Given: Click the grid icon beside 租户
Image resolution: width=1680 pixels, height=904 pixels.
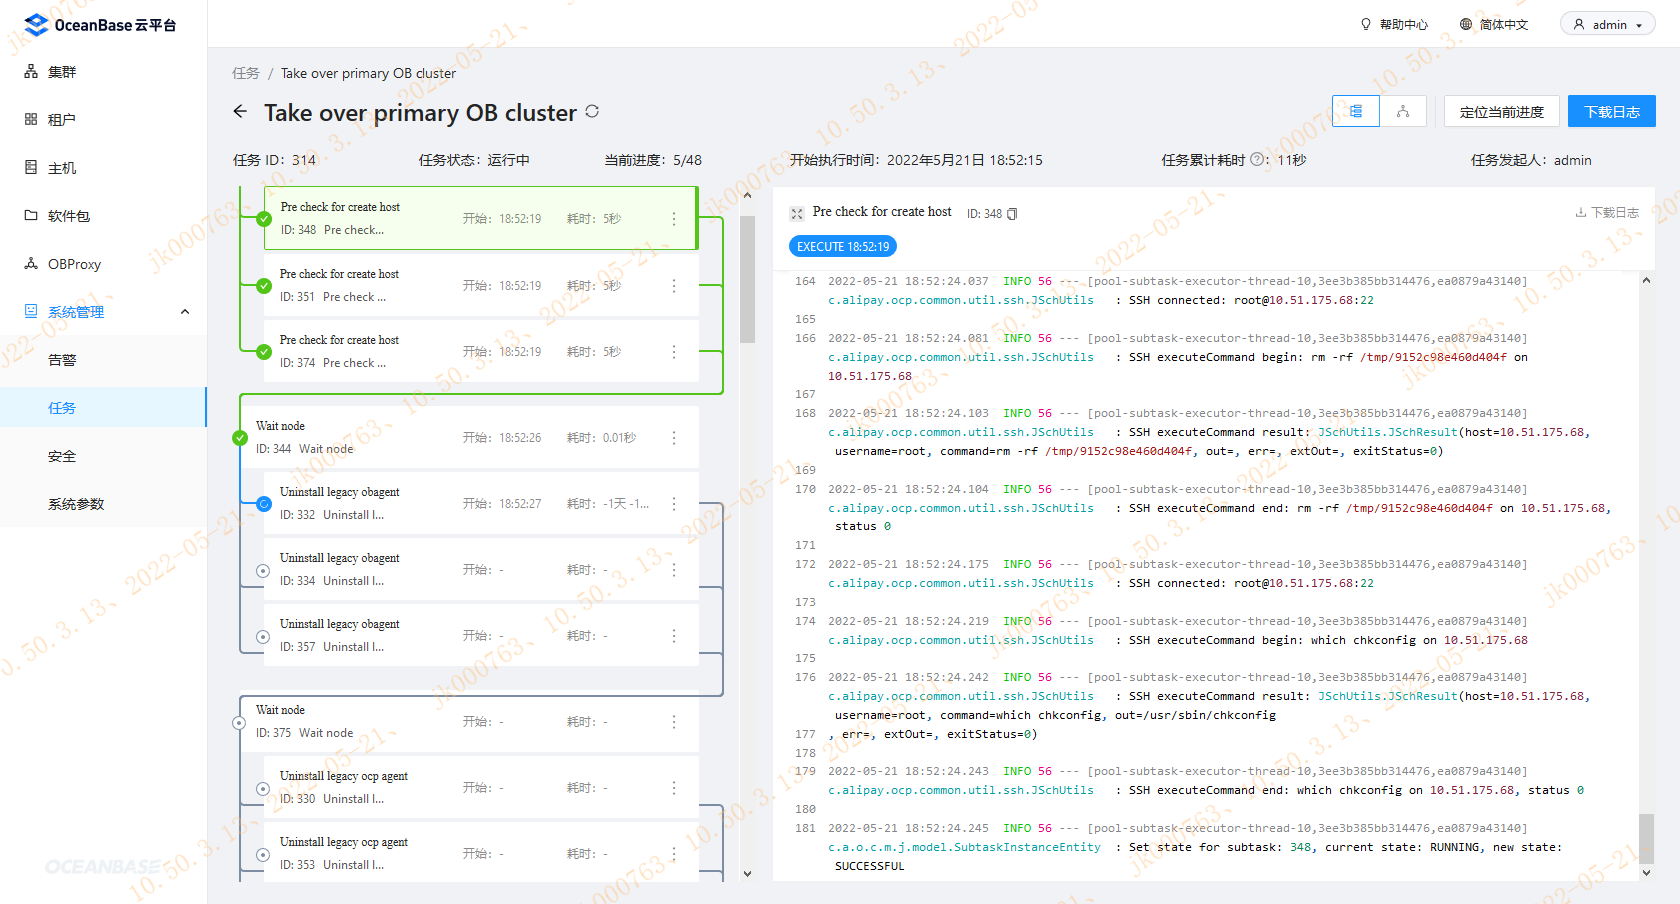Looking at the screenshot, I should (31, 119).
